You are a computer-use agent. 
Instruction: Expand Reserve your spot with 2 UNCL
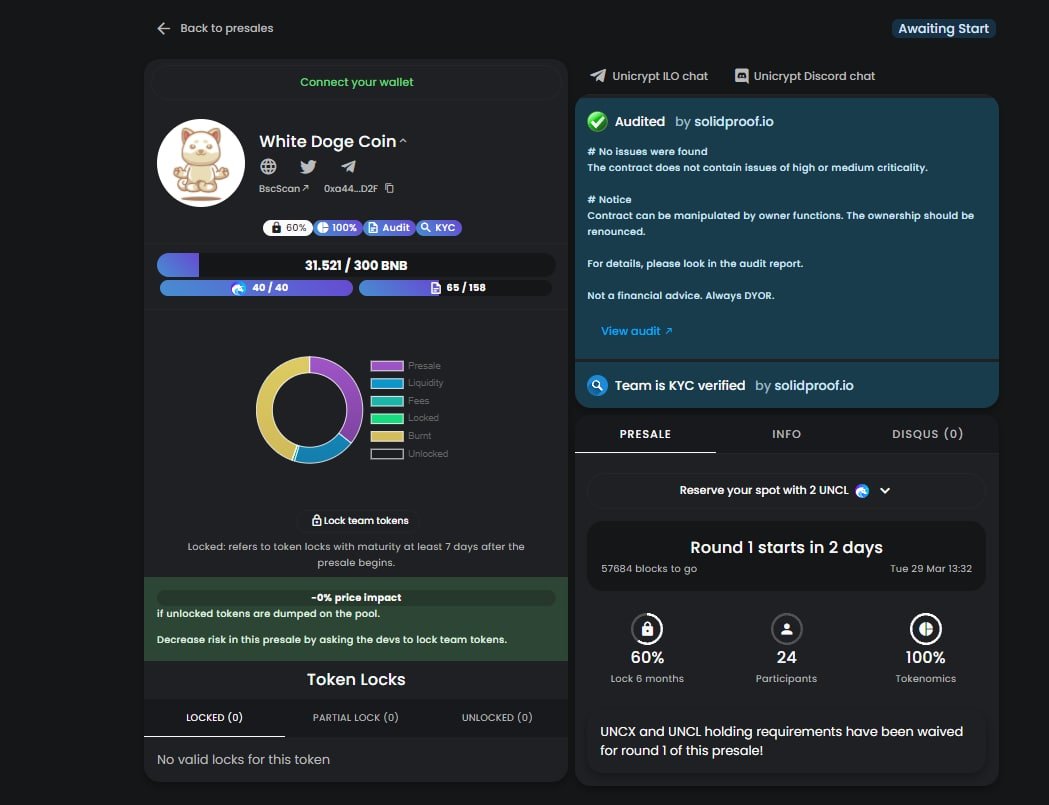point(885,490)
